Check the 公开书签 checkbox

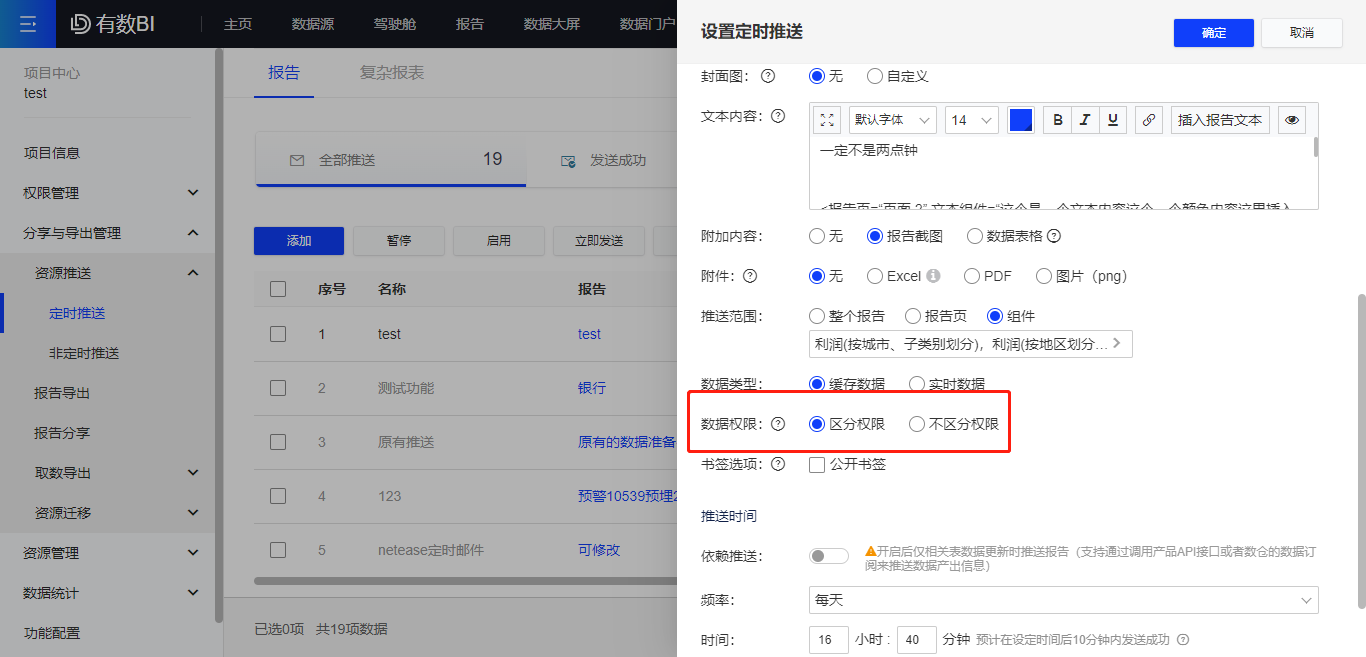[x=816, y=464]
